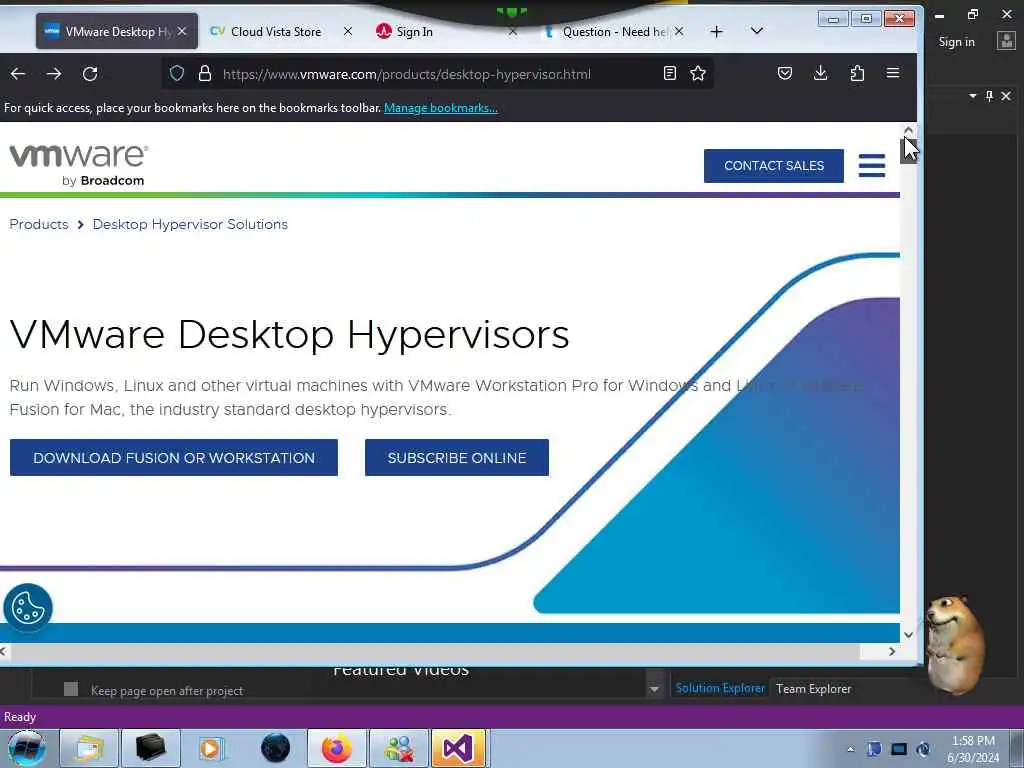Open Firefox extensions puzzle icon

click(x=857, y=73)
